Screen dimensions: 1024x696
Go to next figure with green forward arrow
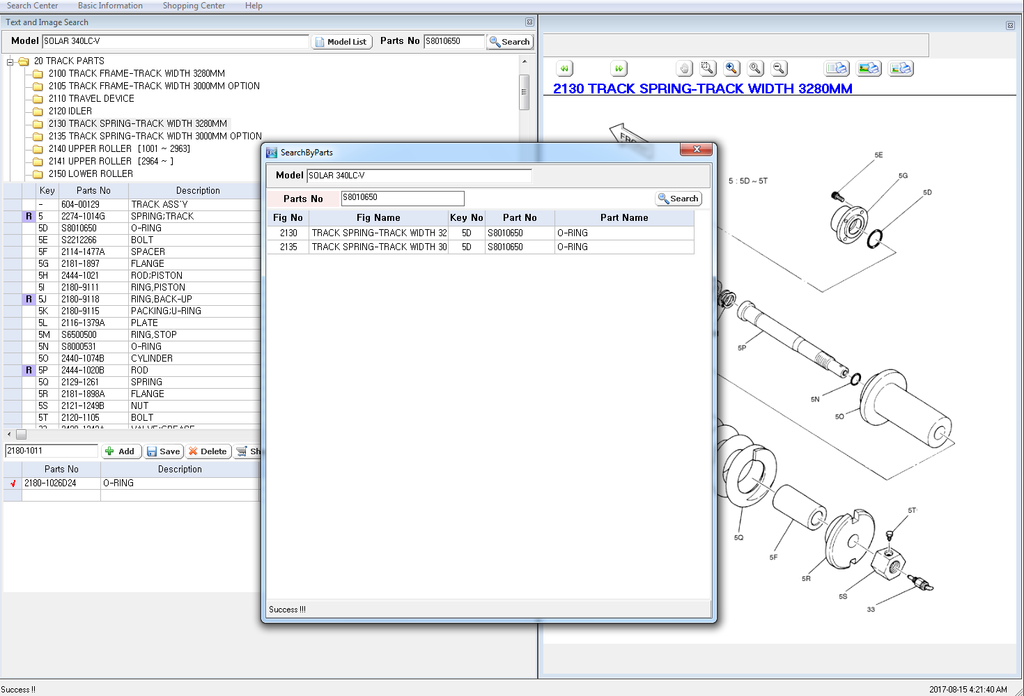pos(618,68)
